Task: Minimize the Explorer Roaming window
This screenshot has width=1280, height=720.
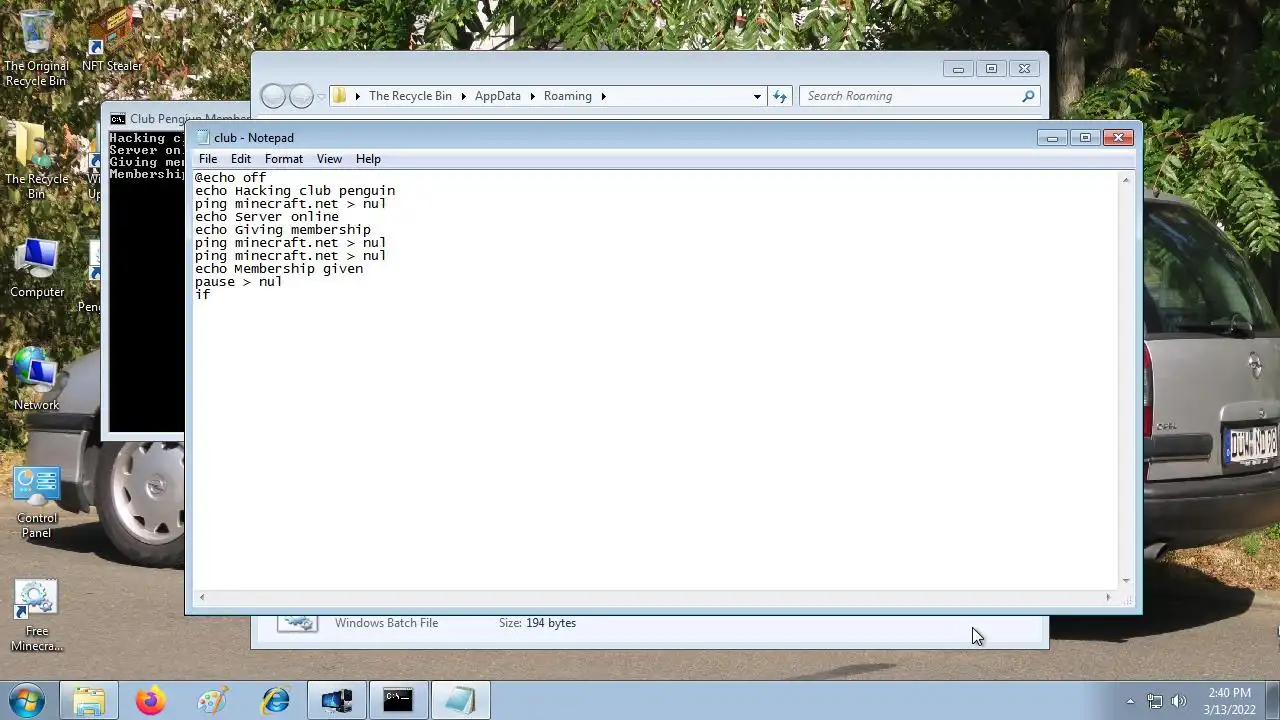Action: coord(958,69)
